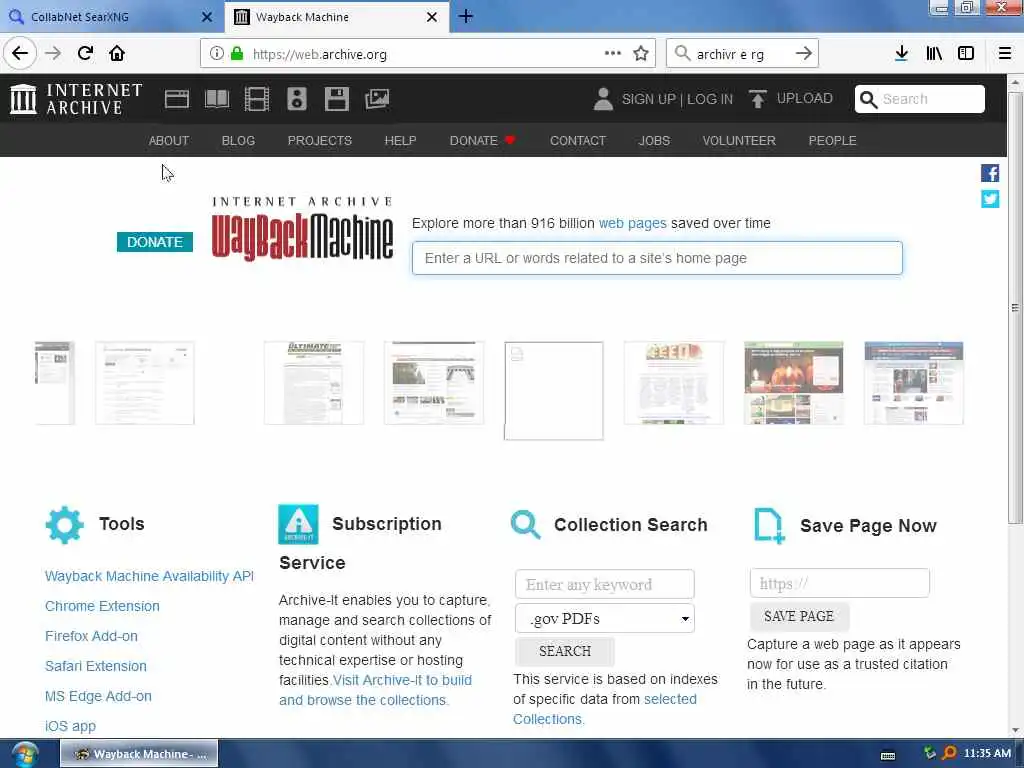This screenshot has height=768, width=1024.
Task: Click the Enter any keyword field
Action: tap(605, 584)
